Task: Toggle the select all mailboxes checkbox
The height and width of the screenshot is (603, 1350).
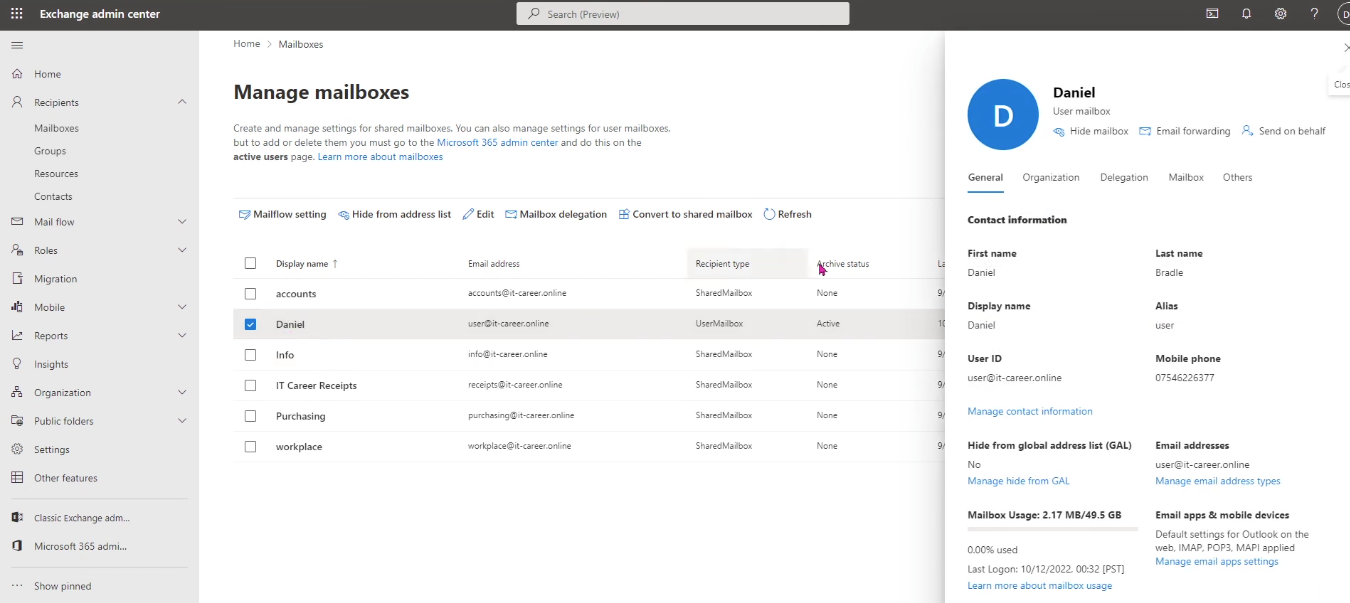Action: pyautogui.click(x=250, y=264)
